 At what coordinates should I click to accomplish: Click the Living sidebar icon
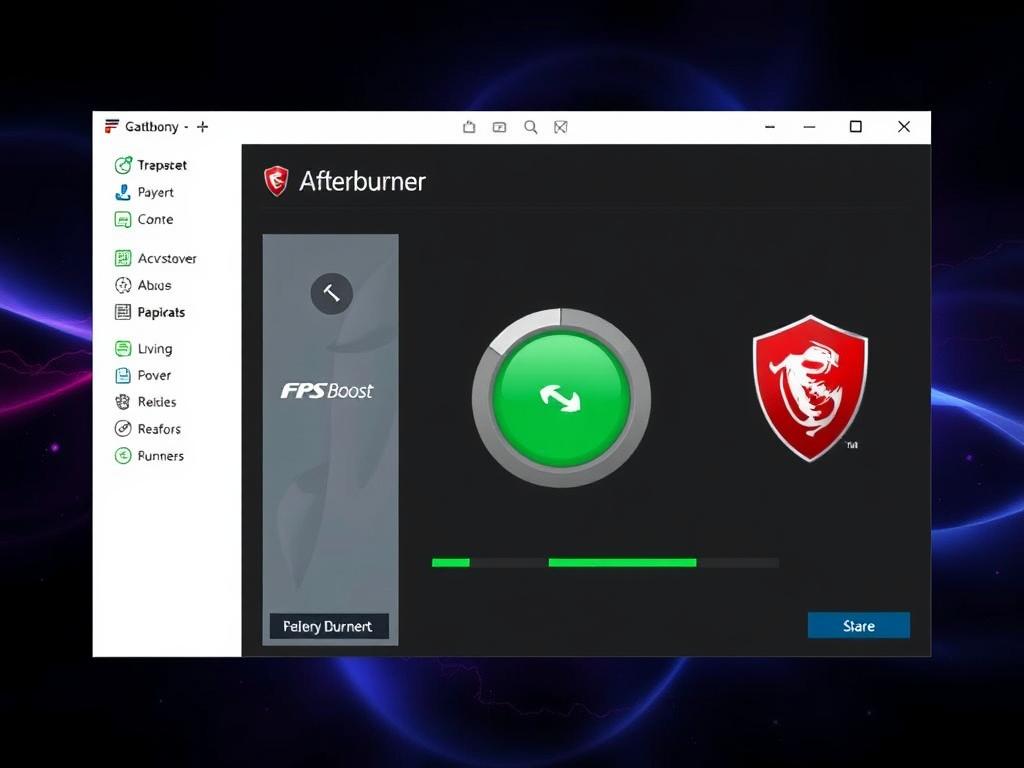point(123,349)
